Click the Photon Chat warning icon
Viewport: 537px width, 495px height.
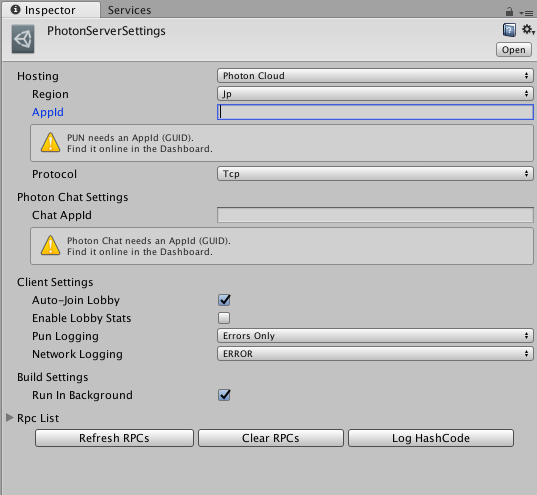click(50, 245)
